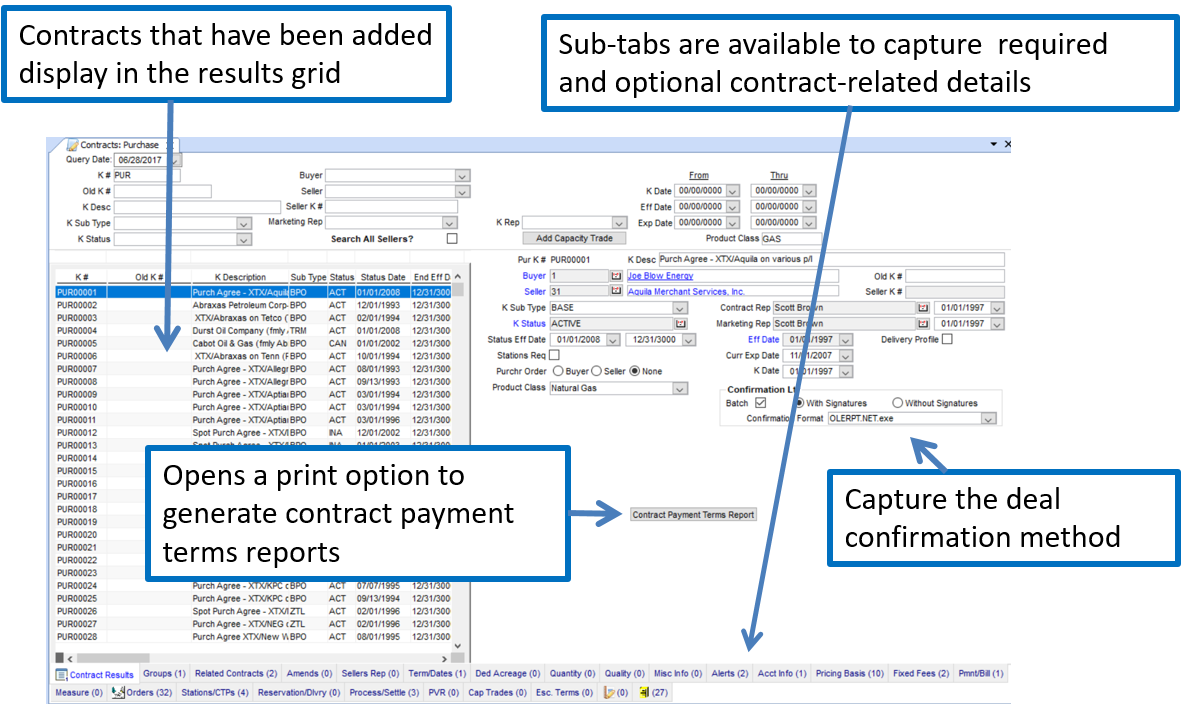Check the Delivery Profile checkbox
This screenshot has width=1183, height=706.
point(947,339)
